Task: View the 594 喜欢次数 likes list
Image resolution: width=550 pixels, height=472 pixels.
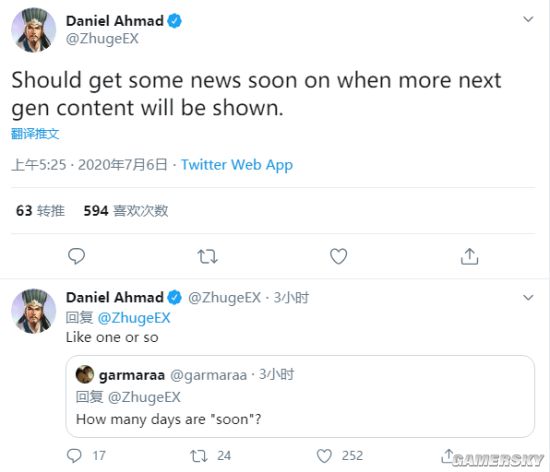Action: pyautogui.click(x=126, y=211)
